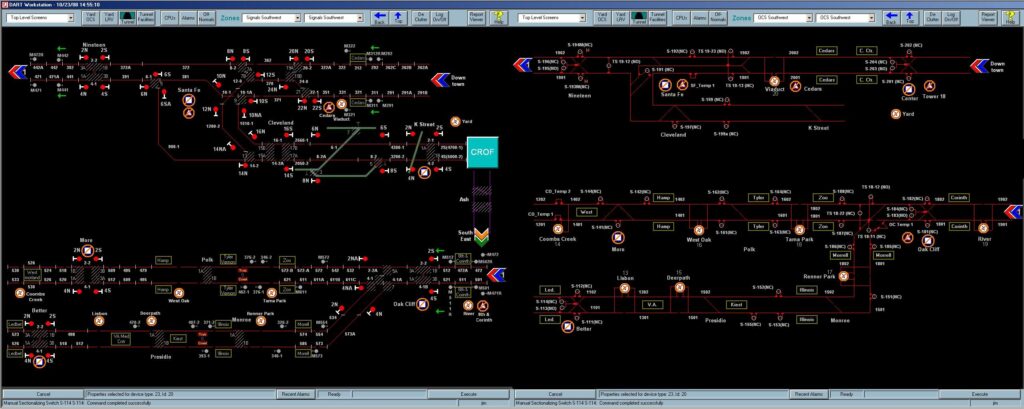This screenshot has height=409, width=1024.
Task: Click the South East chevron marker
Action: pyautogui.click(x=483, y=237)
